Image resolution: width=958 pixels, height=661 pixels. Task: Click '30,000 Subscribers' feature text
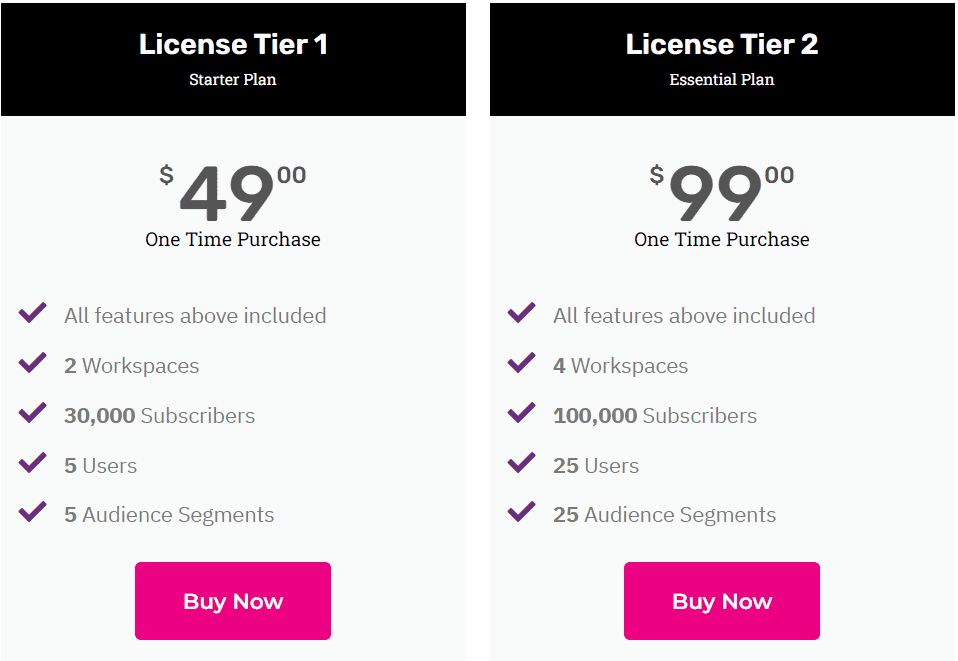tap(160, 416)
